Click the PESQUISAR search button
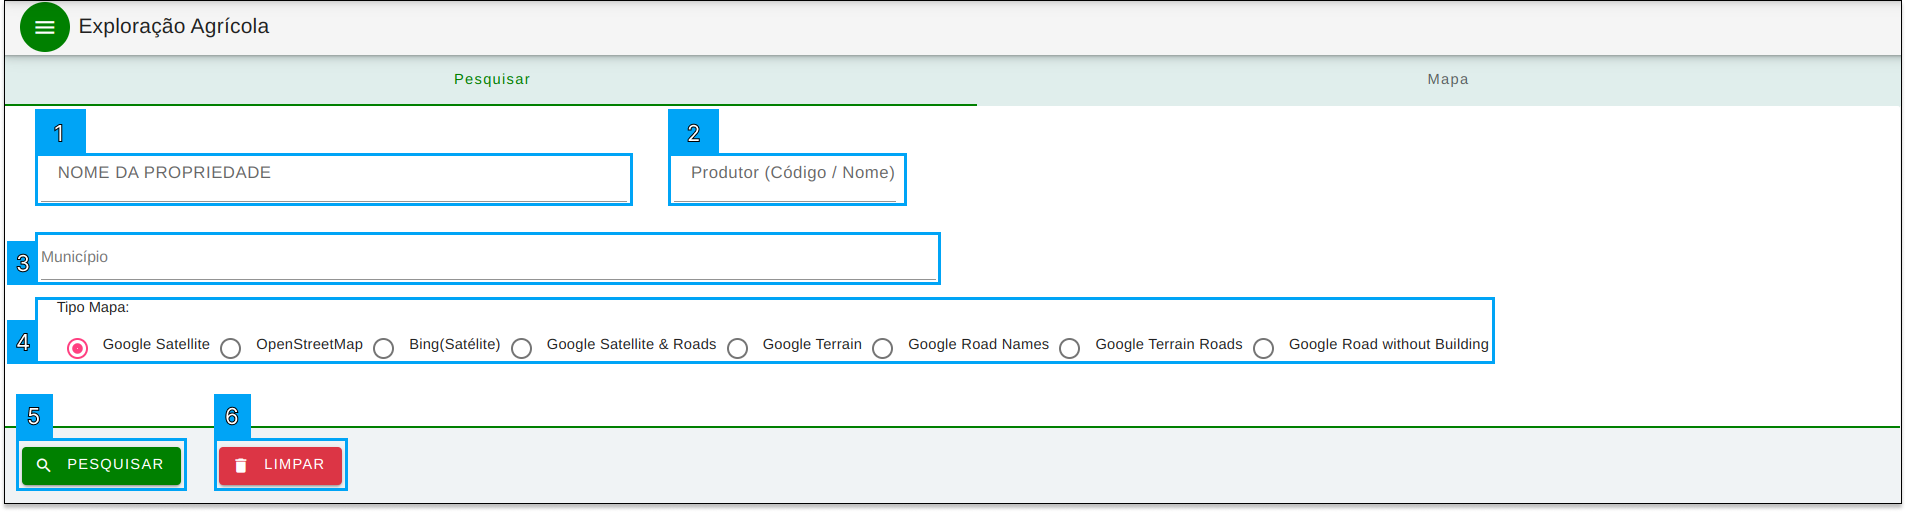Screen dimensions: 1906x512 point(101,465)
